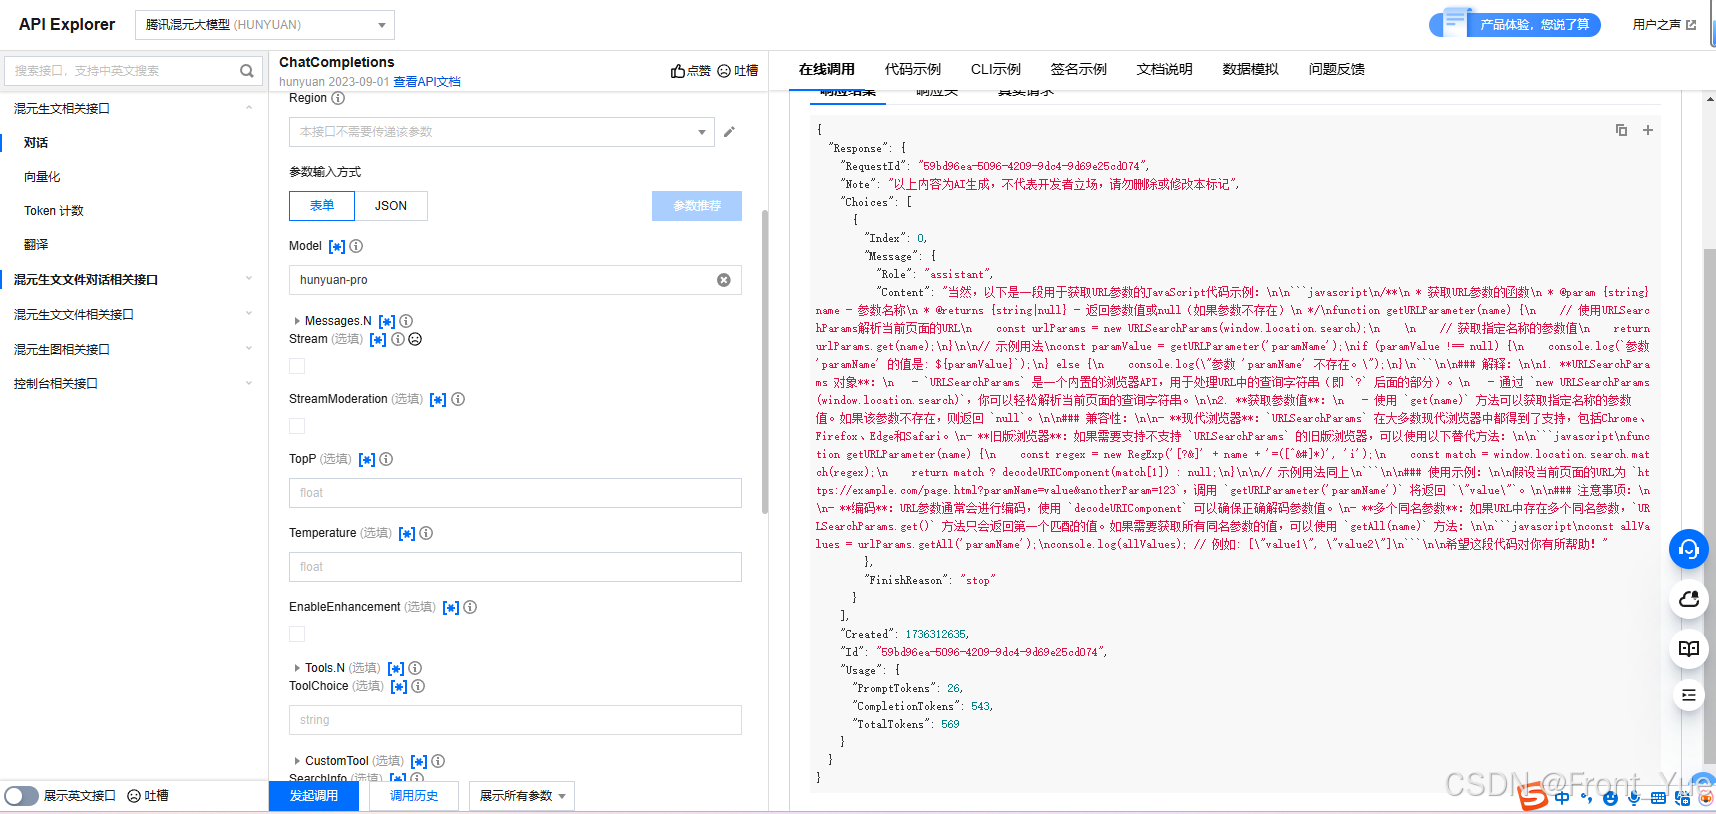Expand the Tools.N parameter
Image resolution: width=1716 pixels, height=814 pixels.
297,668
